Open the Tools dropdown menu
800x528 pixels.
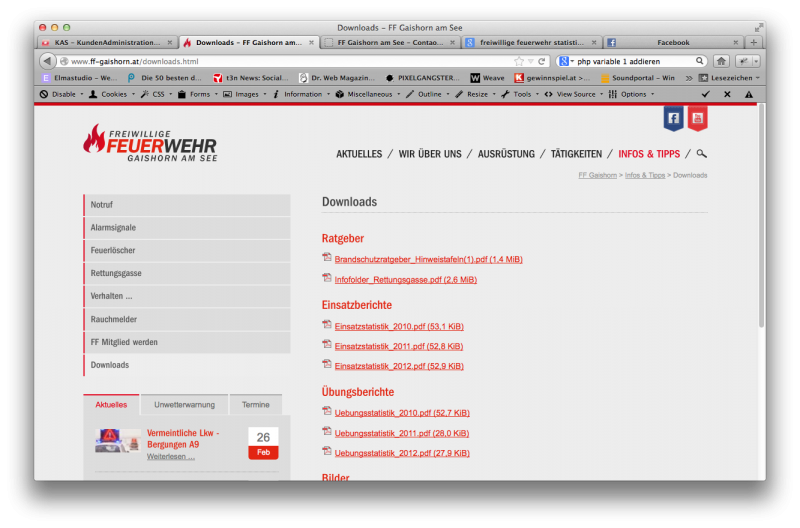click(520, 94)
